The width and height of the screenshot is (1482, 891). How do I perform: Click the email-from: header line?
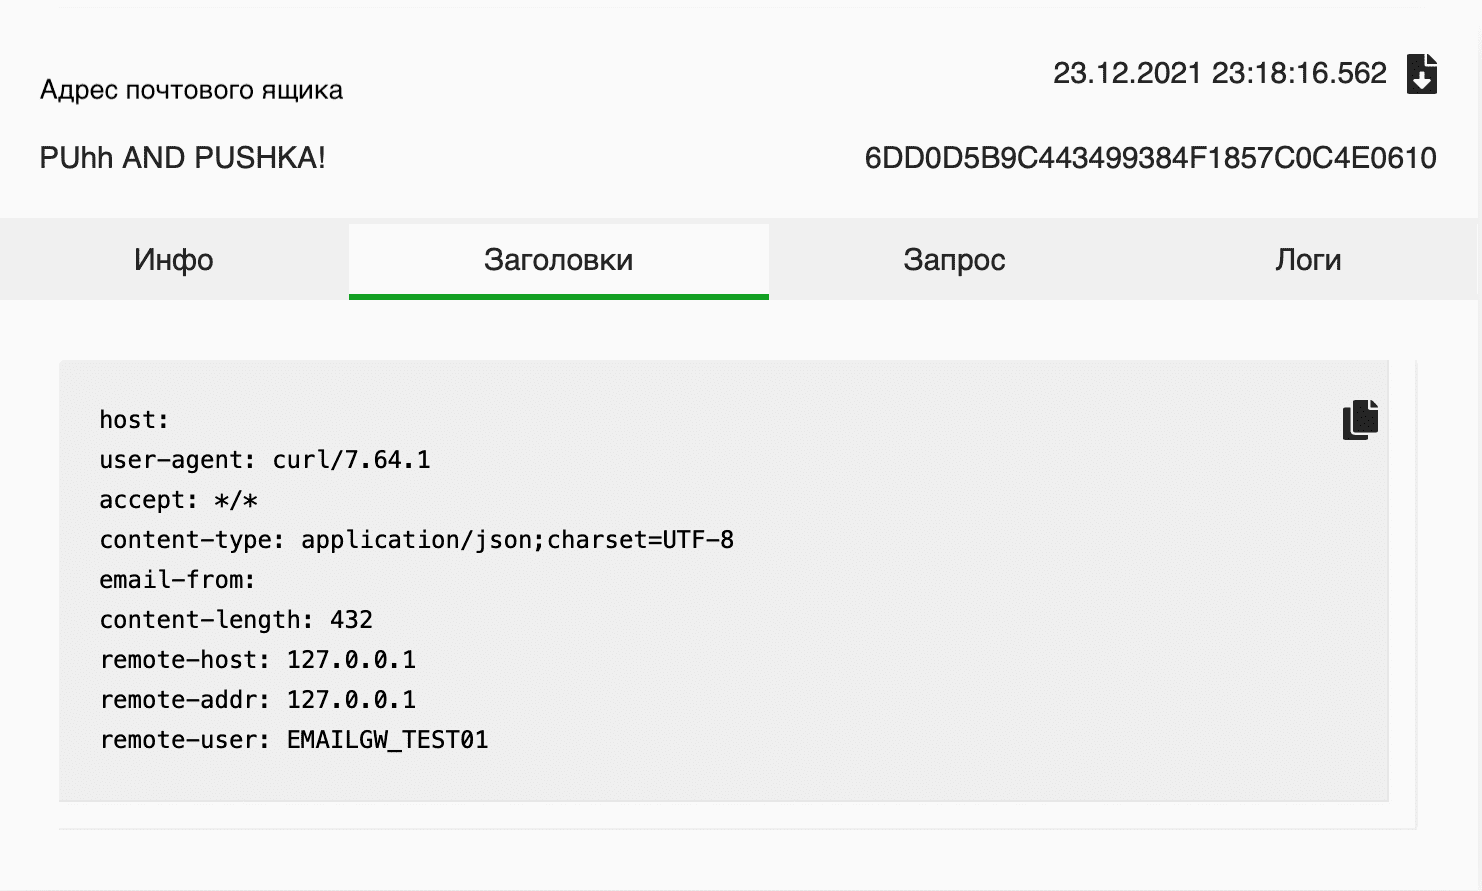pyautogui.click(x=177, y=580)
